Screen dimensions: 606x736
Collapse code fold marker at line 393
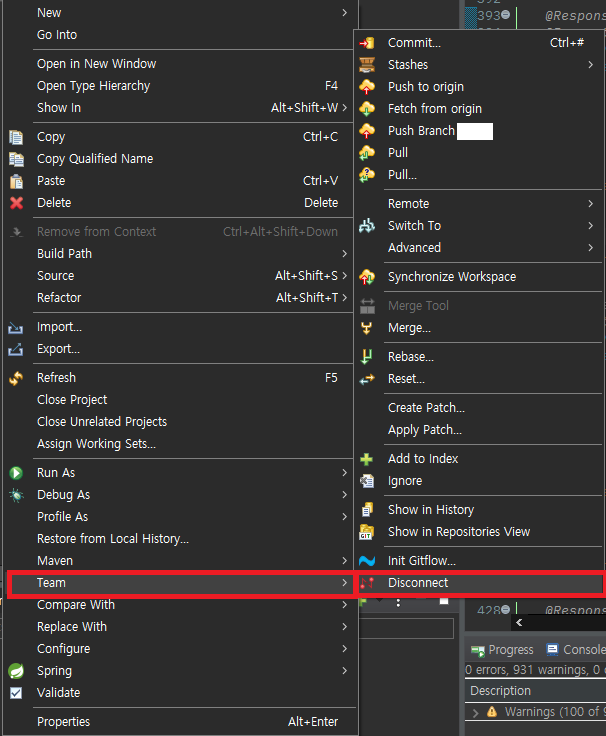(x=506, y=15)
